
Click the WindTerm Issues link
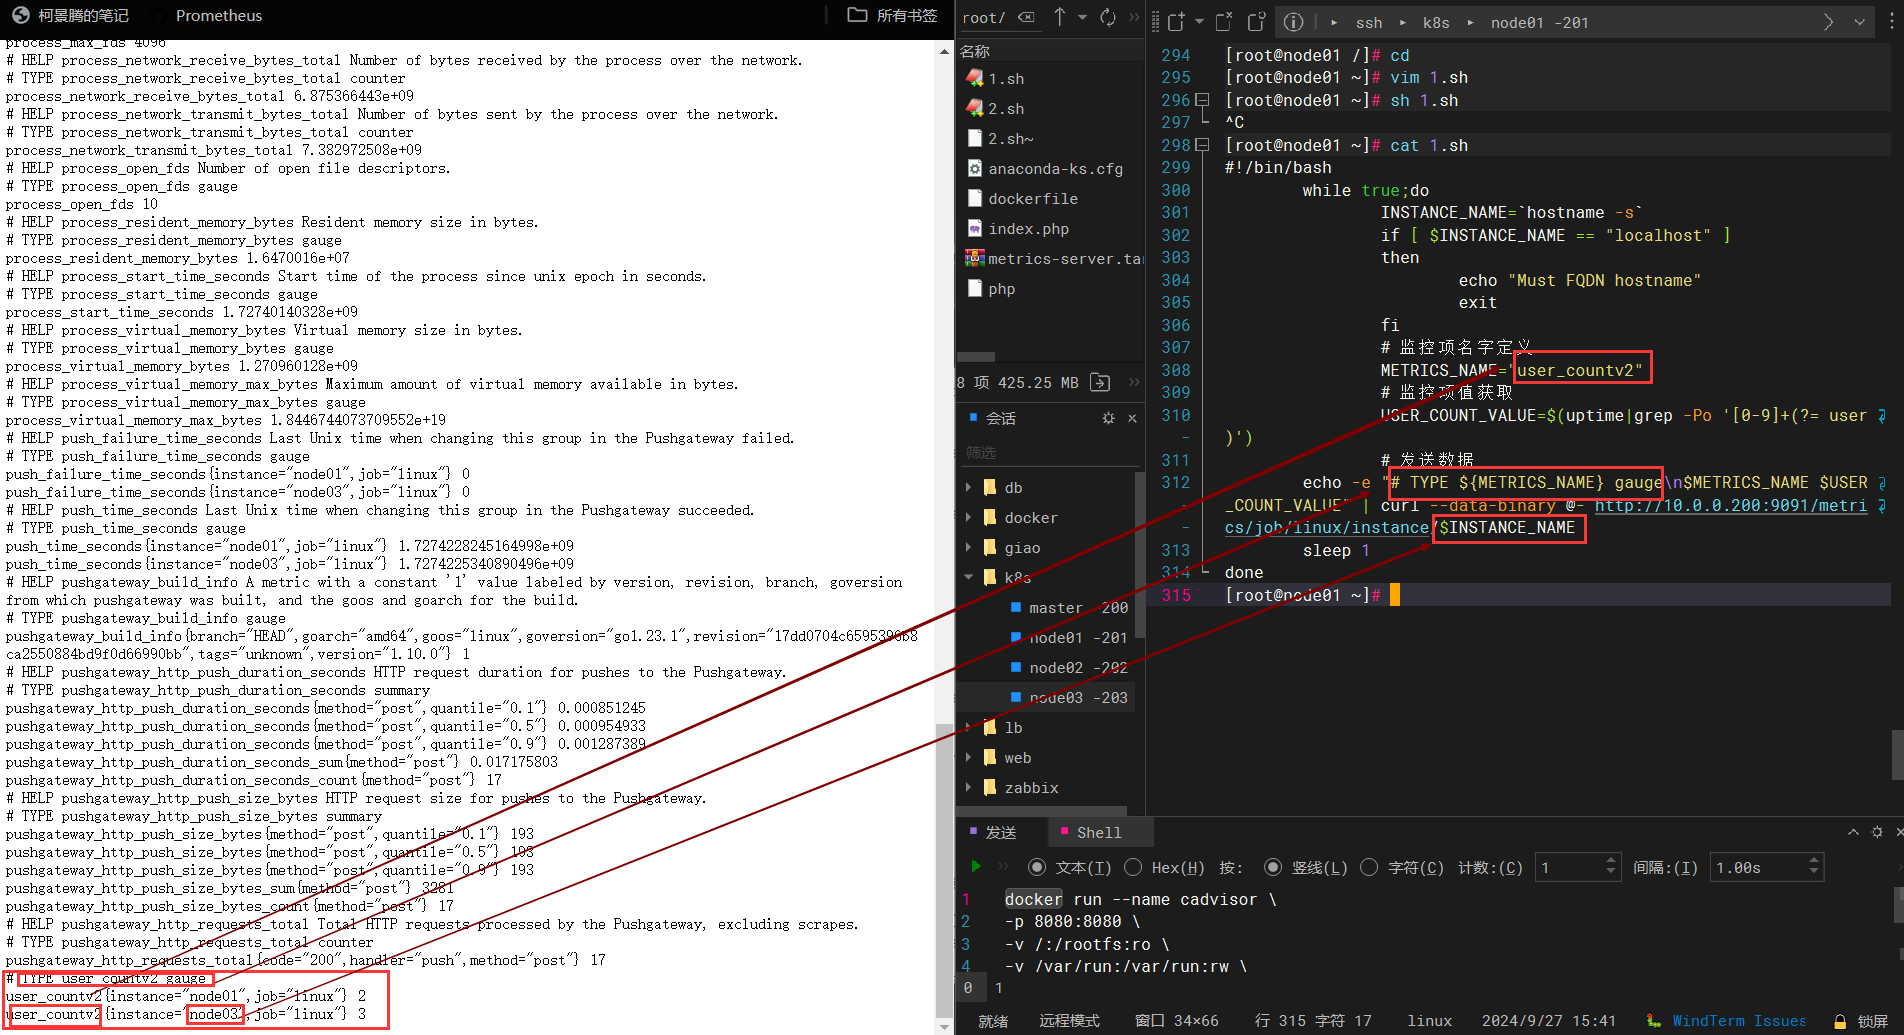coord(1739,1021)
